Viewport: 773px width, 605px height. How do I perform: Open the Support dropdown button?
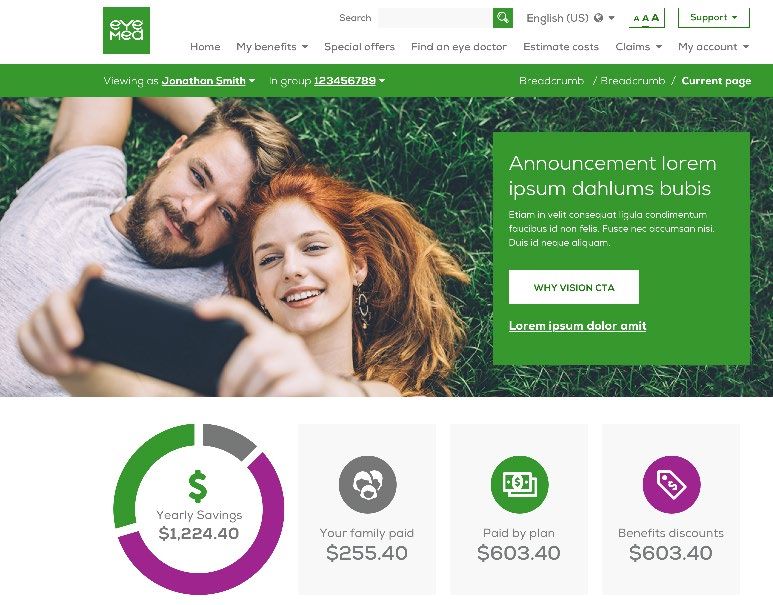pos(713,17)
